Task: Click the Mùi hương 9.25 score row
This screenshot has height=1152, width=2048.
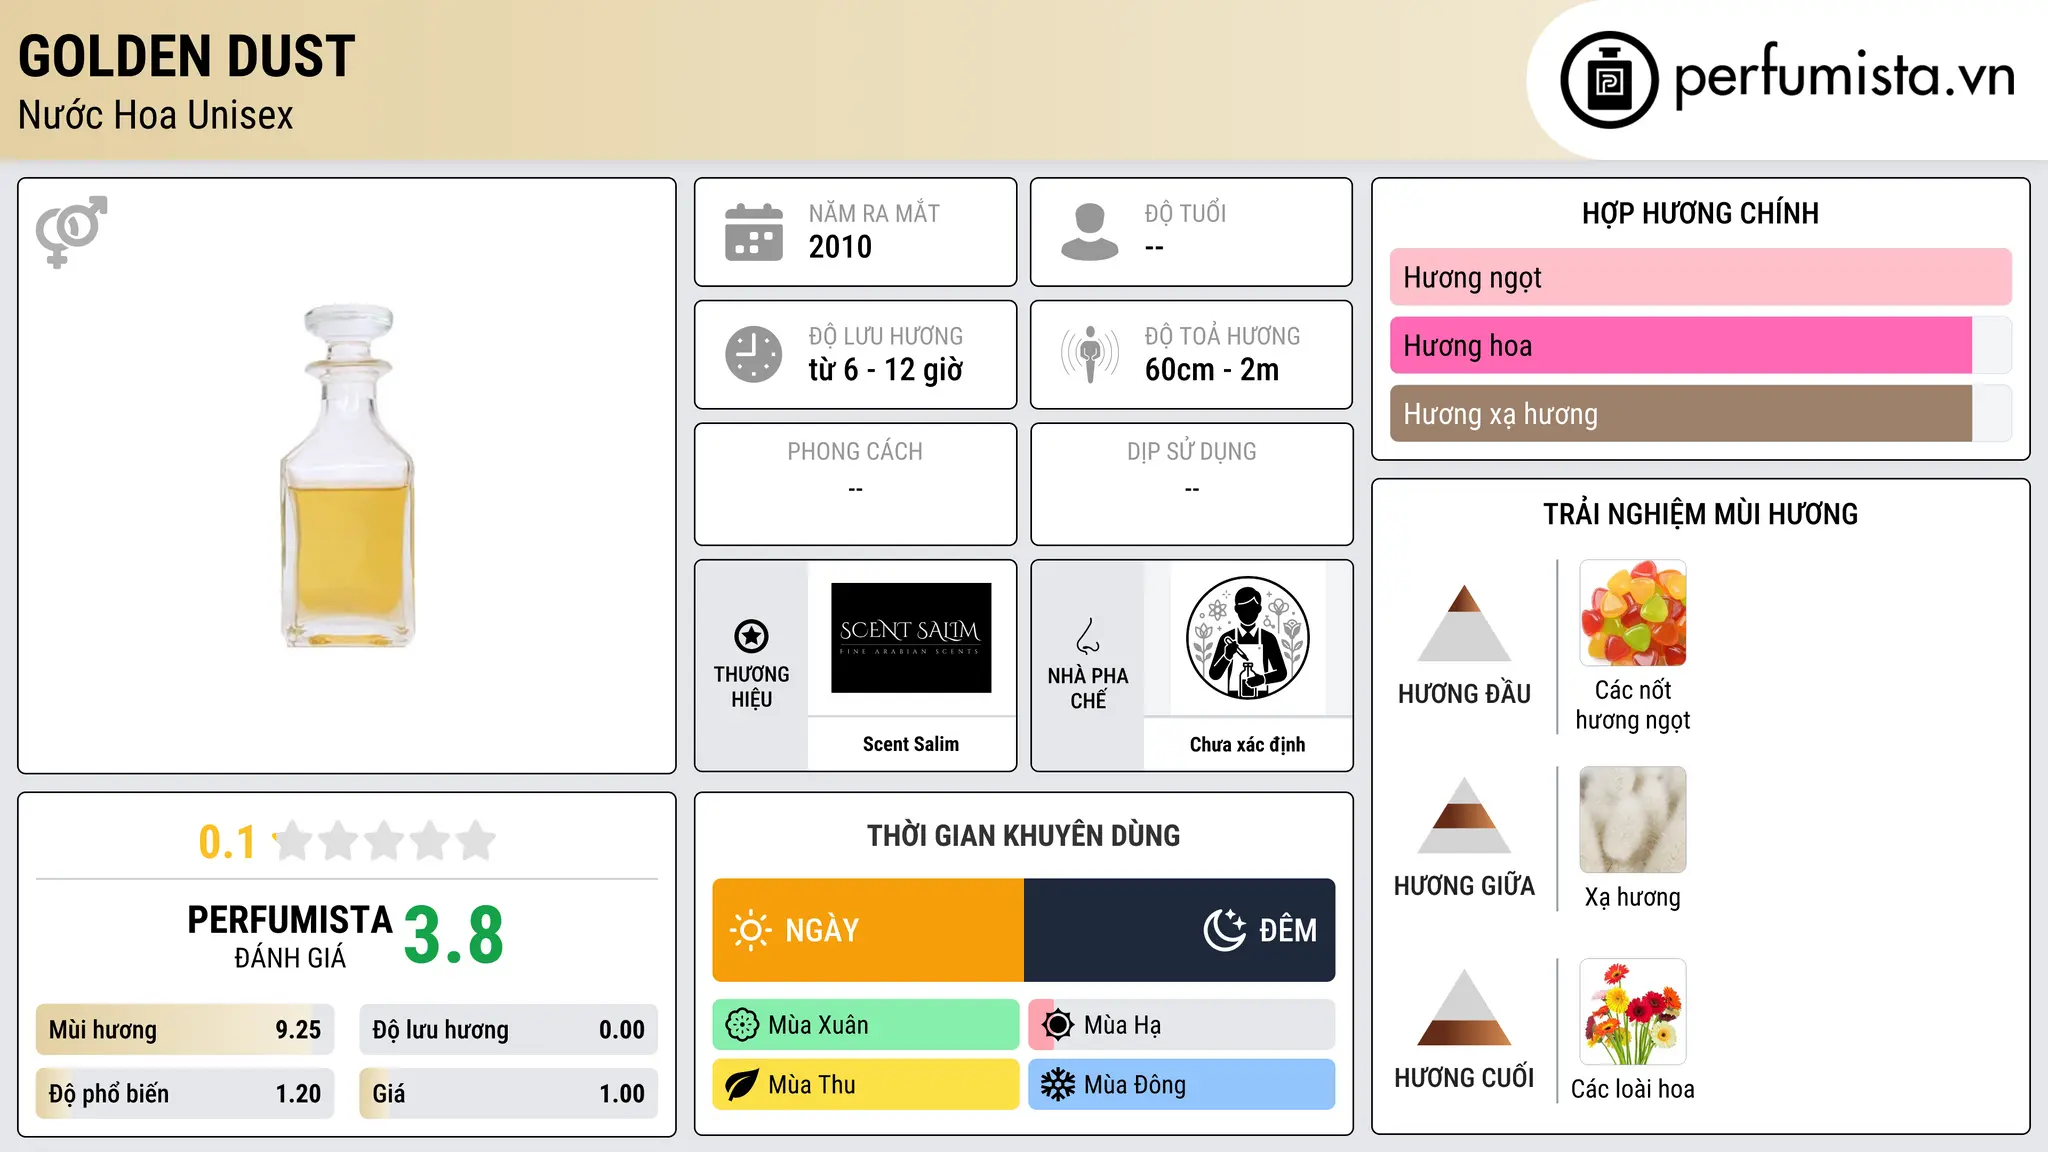Action: (x=185, y=1030)
